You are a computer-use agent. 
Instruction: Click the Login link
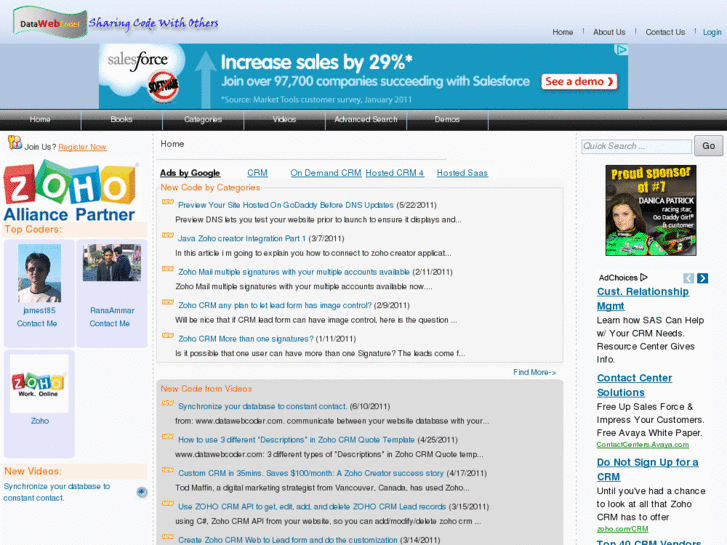click(712, 32)
